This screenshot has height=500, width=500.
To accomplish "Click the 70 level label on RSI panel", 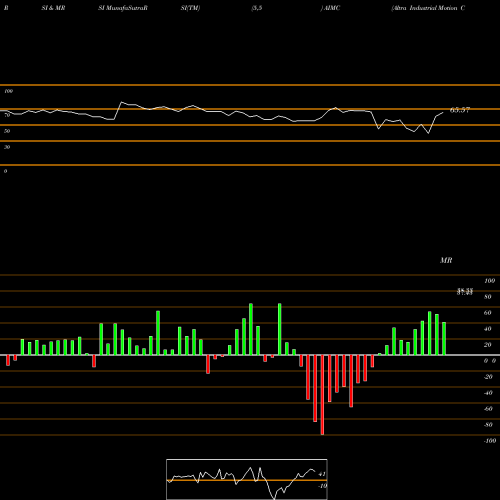I will pyautogui.click(x=7, y=115).
